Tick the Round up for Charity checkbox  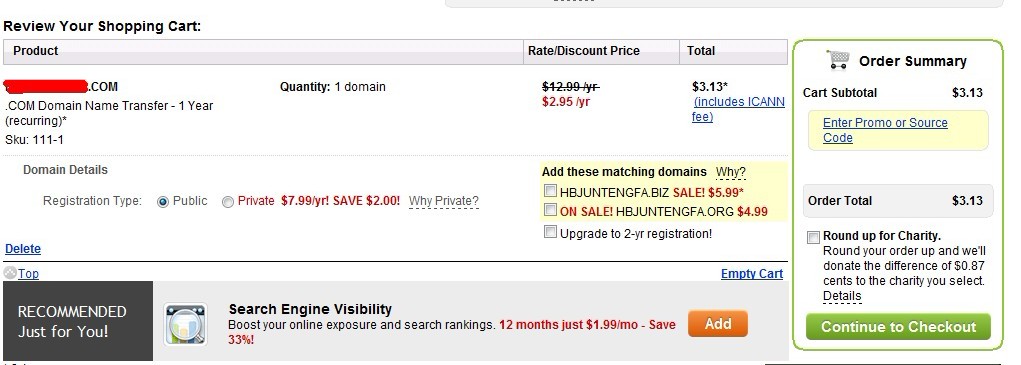(x=813, y=237)
